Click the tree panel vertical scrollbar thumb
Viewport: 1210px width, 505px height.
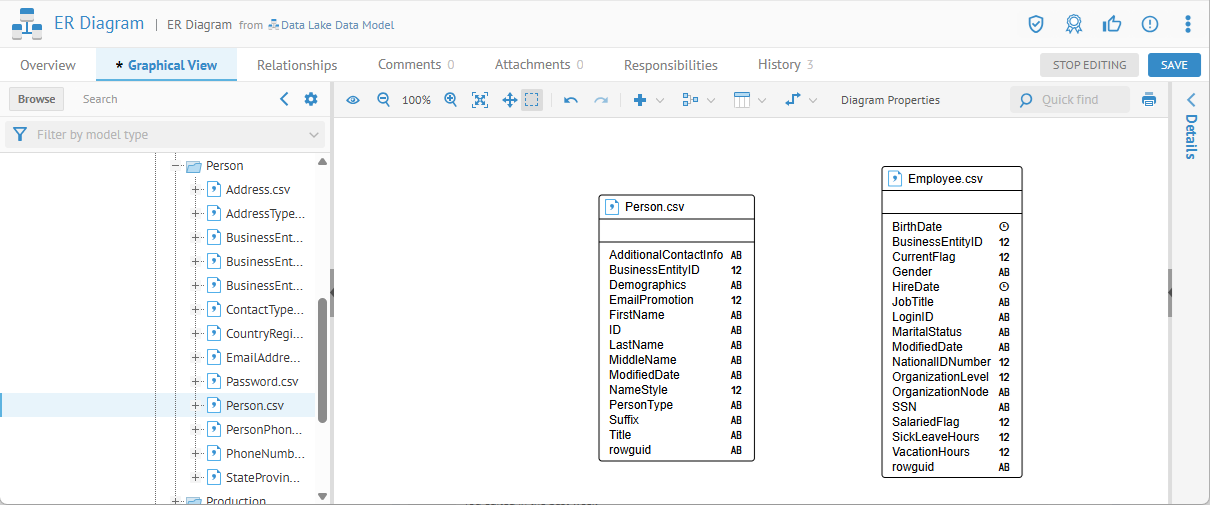pyautogui.click(x=322, y=360)
